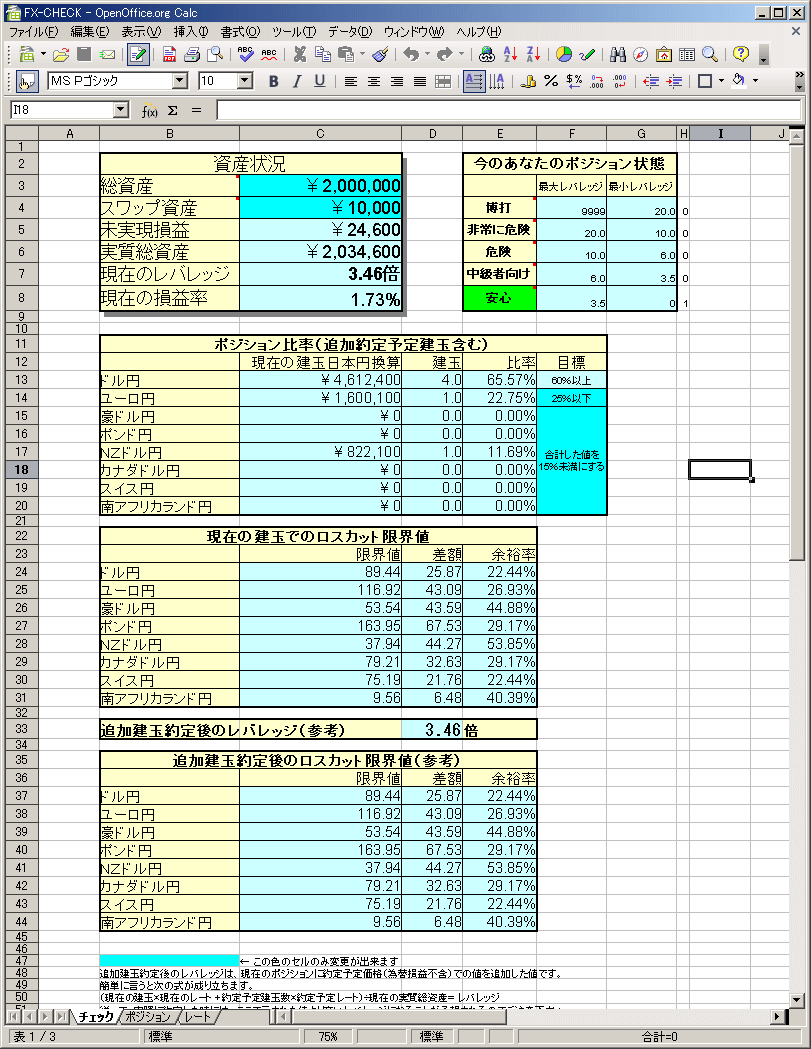
Task: Switch to the ポジション sheet tab
Action: click(148, 1017)
